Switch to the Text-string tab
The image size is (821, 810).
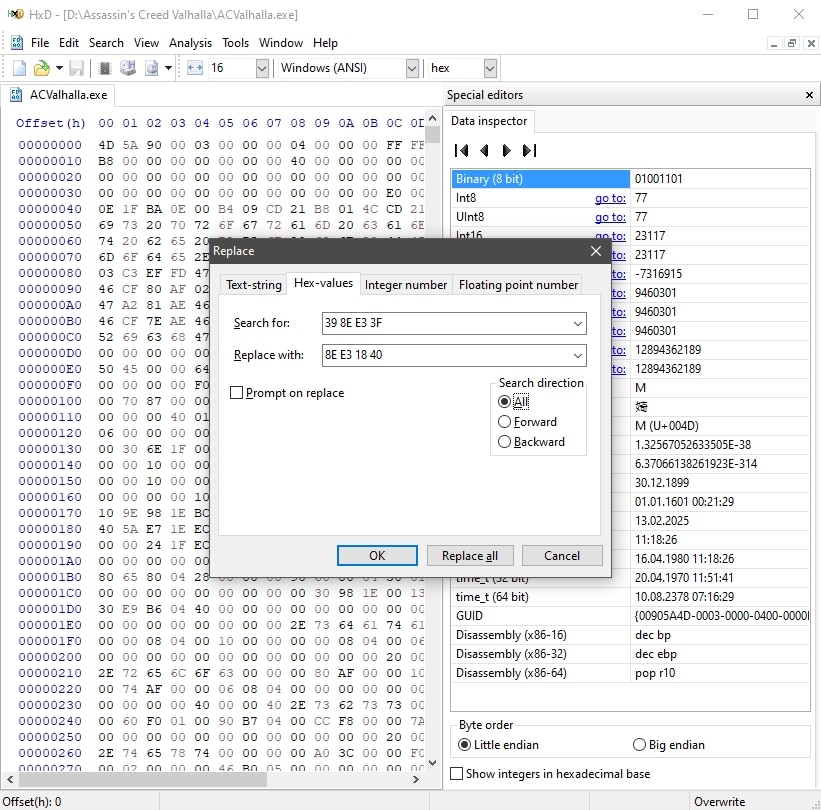(253, 285)
